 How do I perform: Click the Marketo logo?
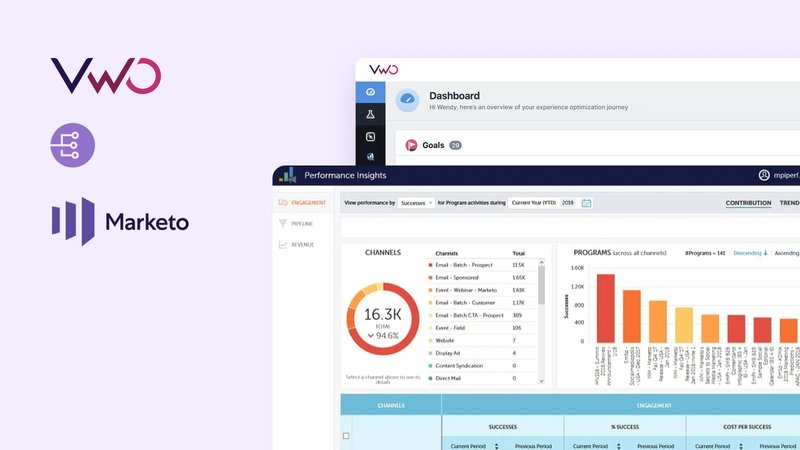120,221
